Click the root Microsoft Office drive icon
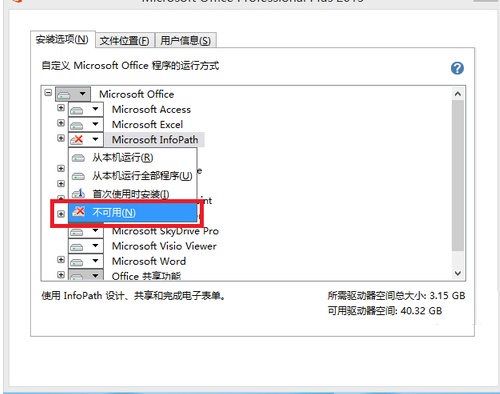The image size is (500, 394). (x=64, y=95)
